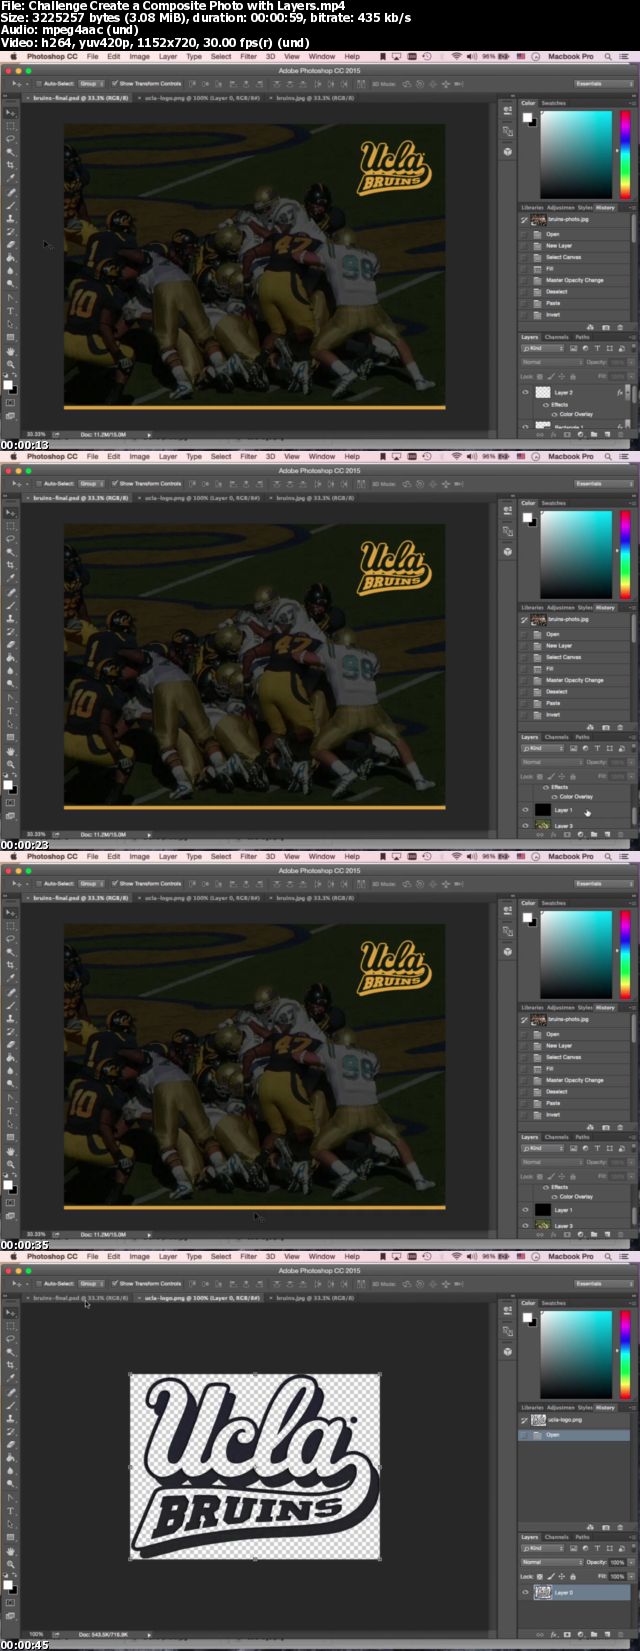Open the Filter menu in the 00:00:13 frame
Image resolution: width=640 pixels, height=1651 pixels.
(x=249, y=57)
